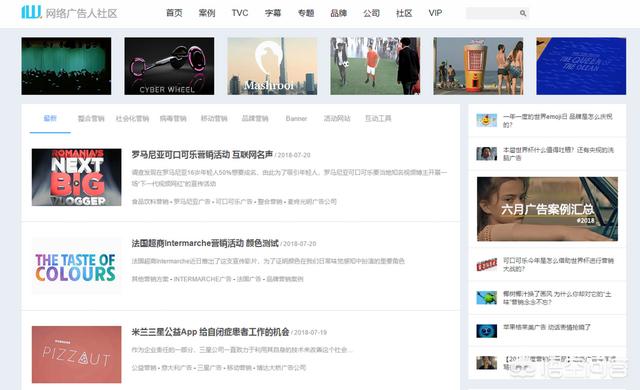The width and height of the screenshot is (640, 390).
Task: Open the 公司 nav menu item
Action: tap(371, 13)
